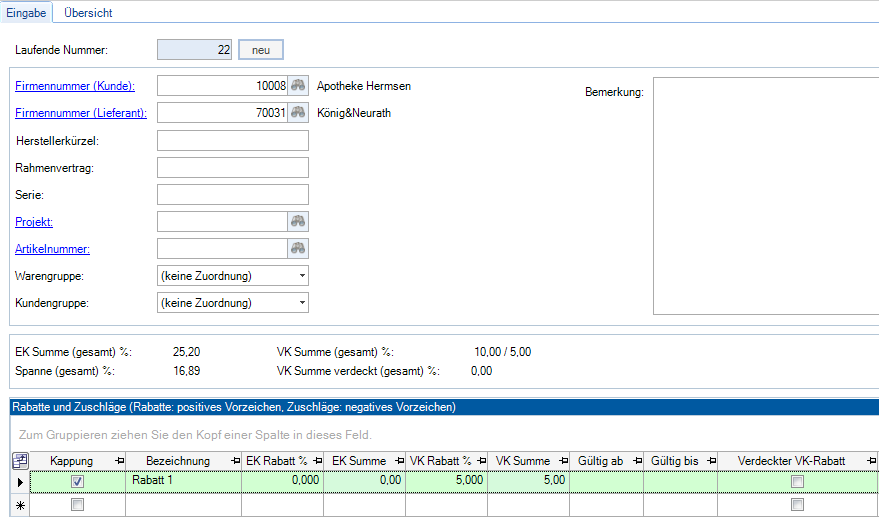Open Artikelnummer lookup binoculars icon
Screen dimensions: 879x517
pyautogui.click(x=298, y=248)
